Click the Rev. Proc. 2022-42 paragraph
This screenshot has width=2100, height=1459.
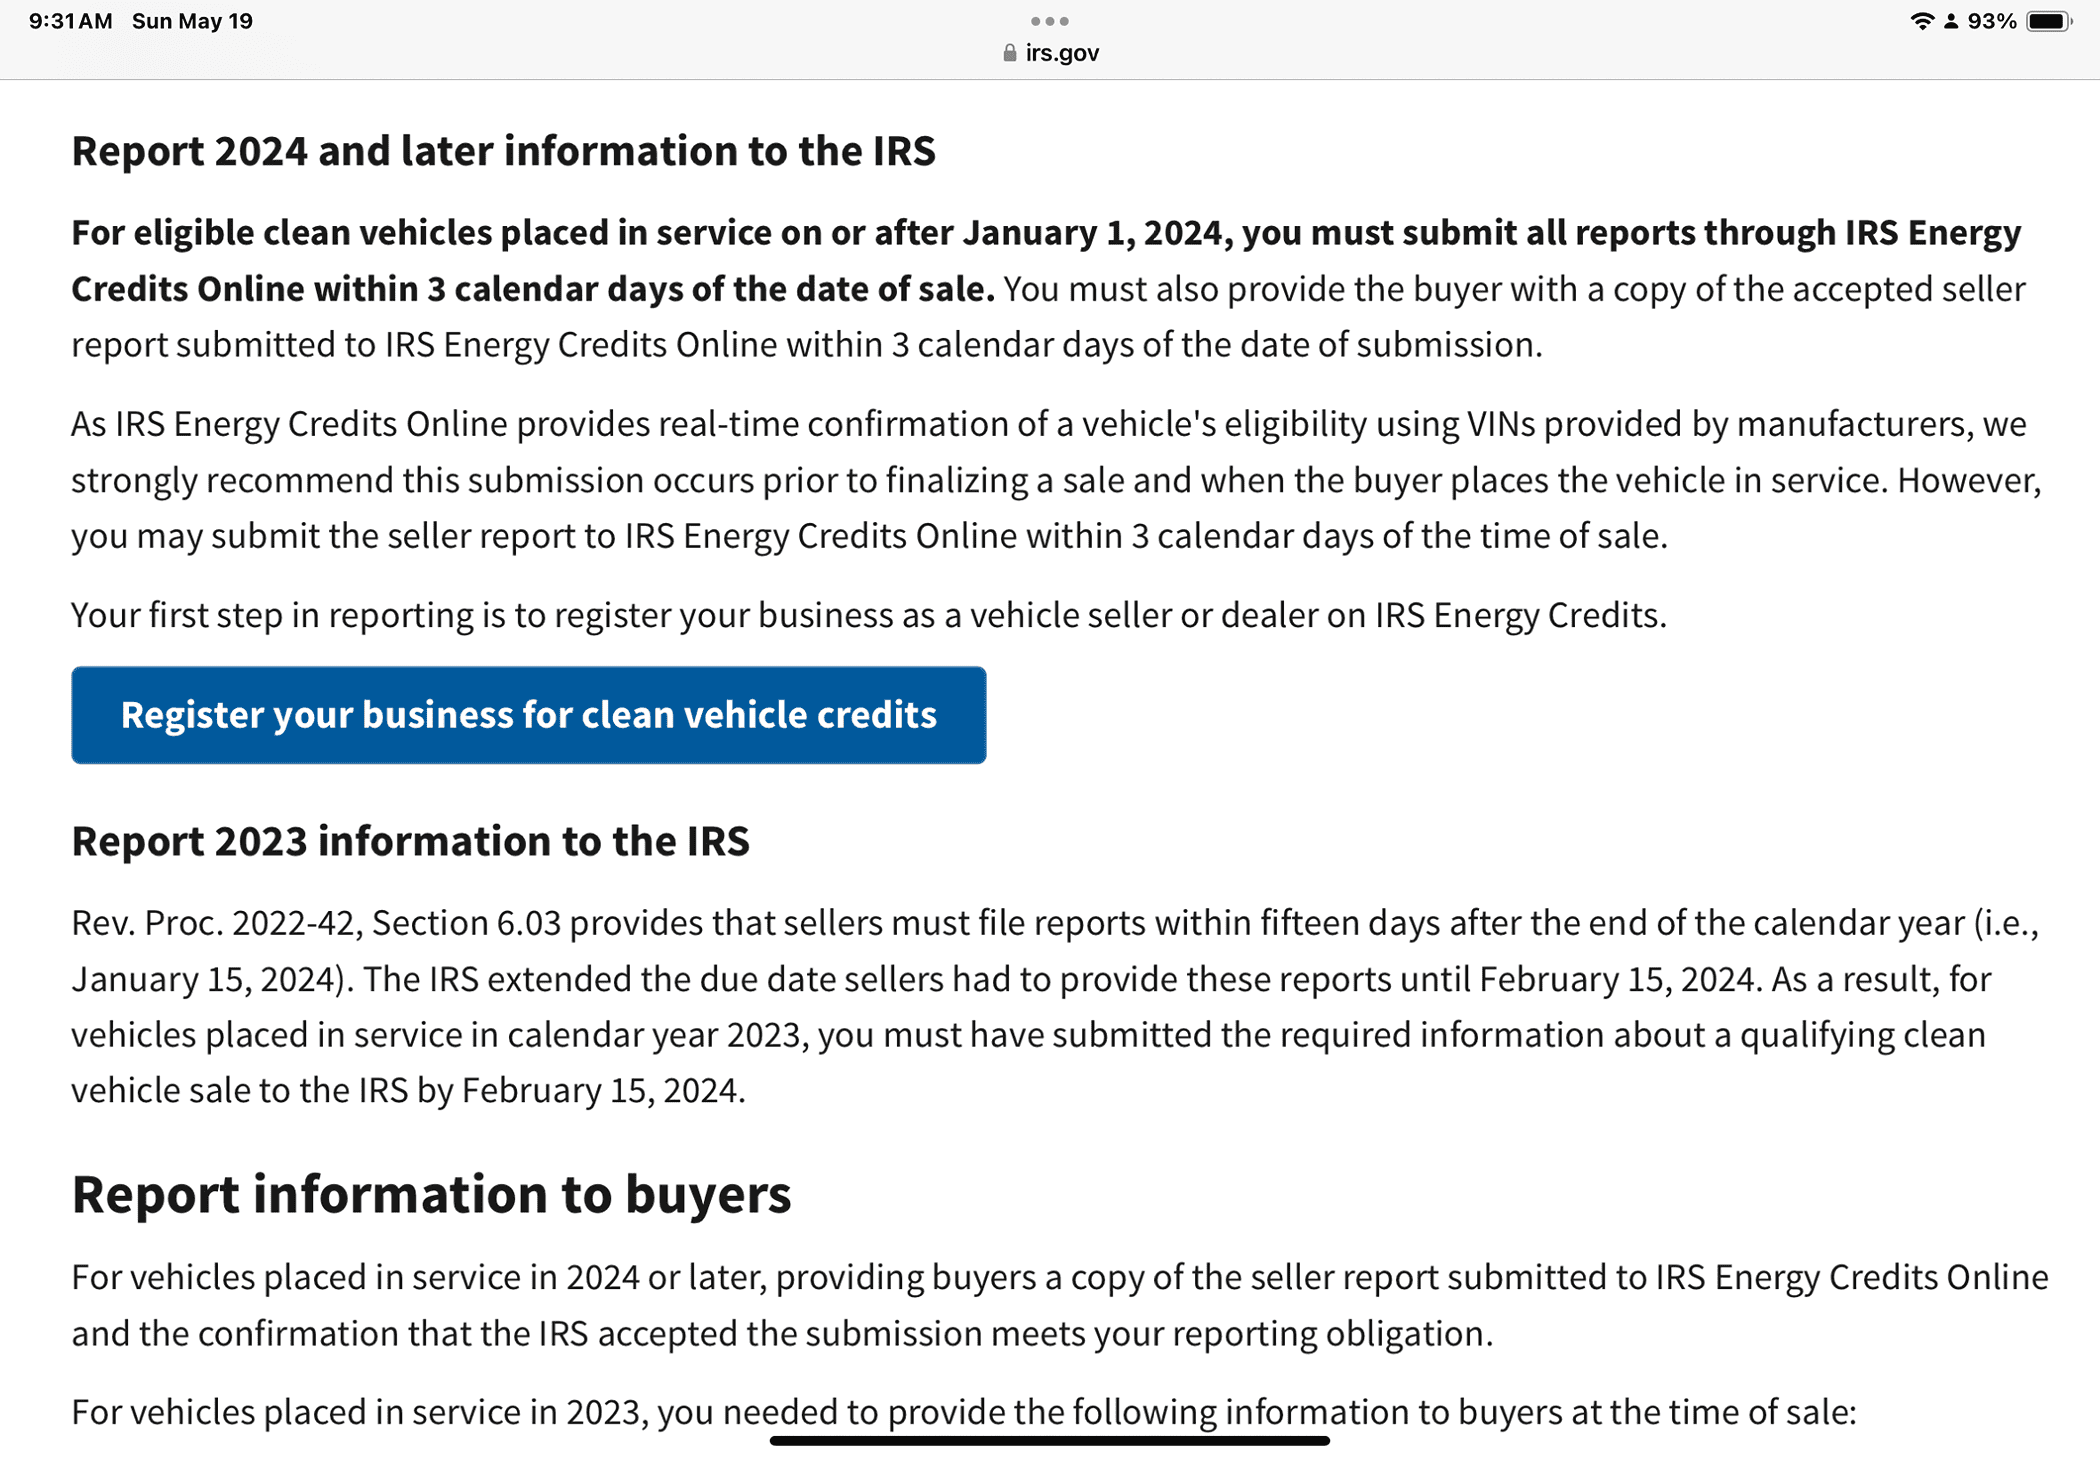(1050, 1006)
